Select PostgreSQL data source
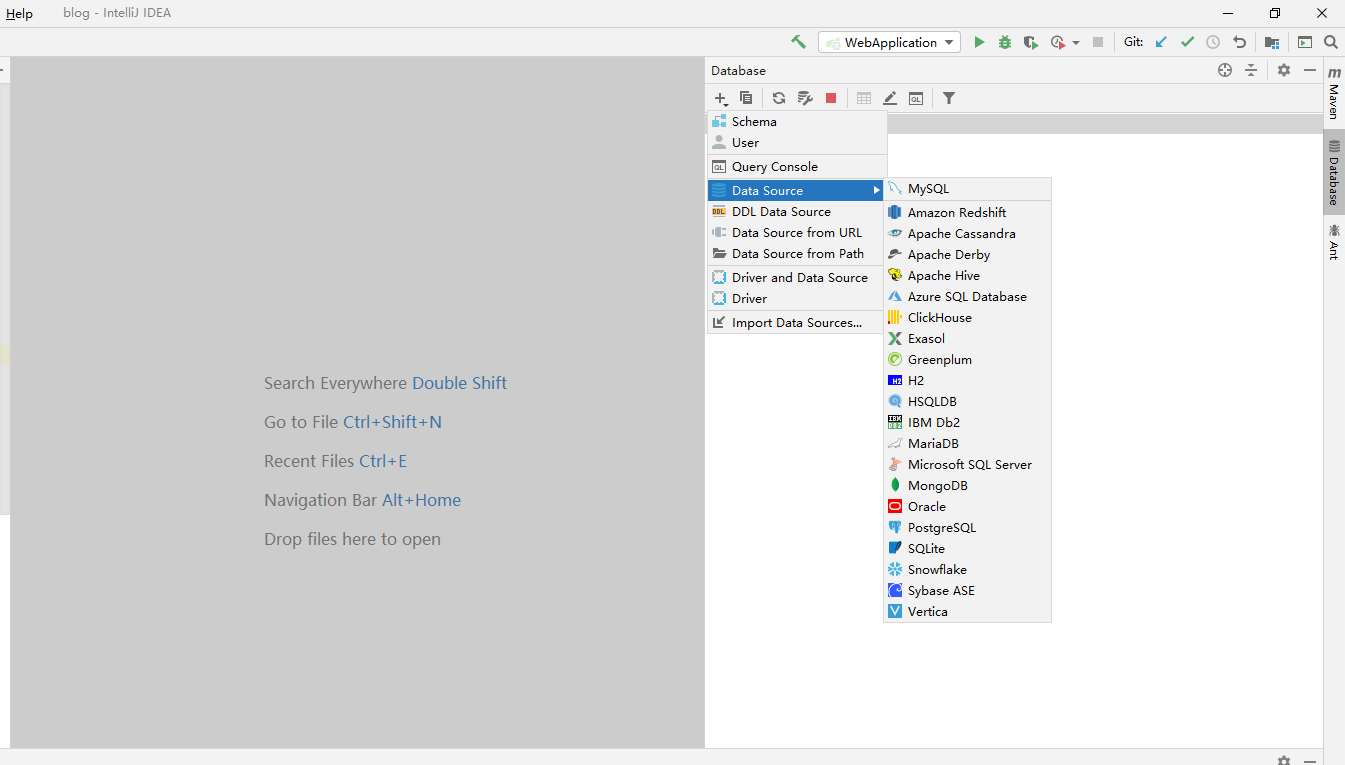 (967, 527)
